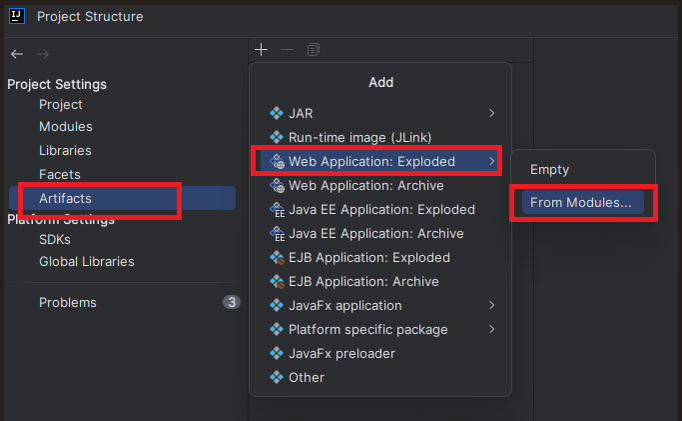Click the Web Application: Archive icon
Image resolution: width=682 pixels, height=421 pixels.
point(277,185)
